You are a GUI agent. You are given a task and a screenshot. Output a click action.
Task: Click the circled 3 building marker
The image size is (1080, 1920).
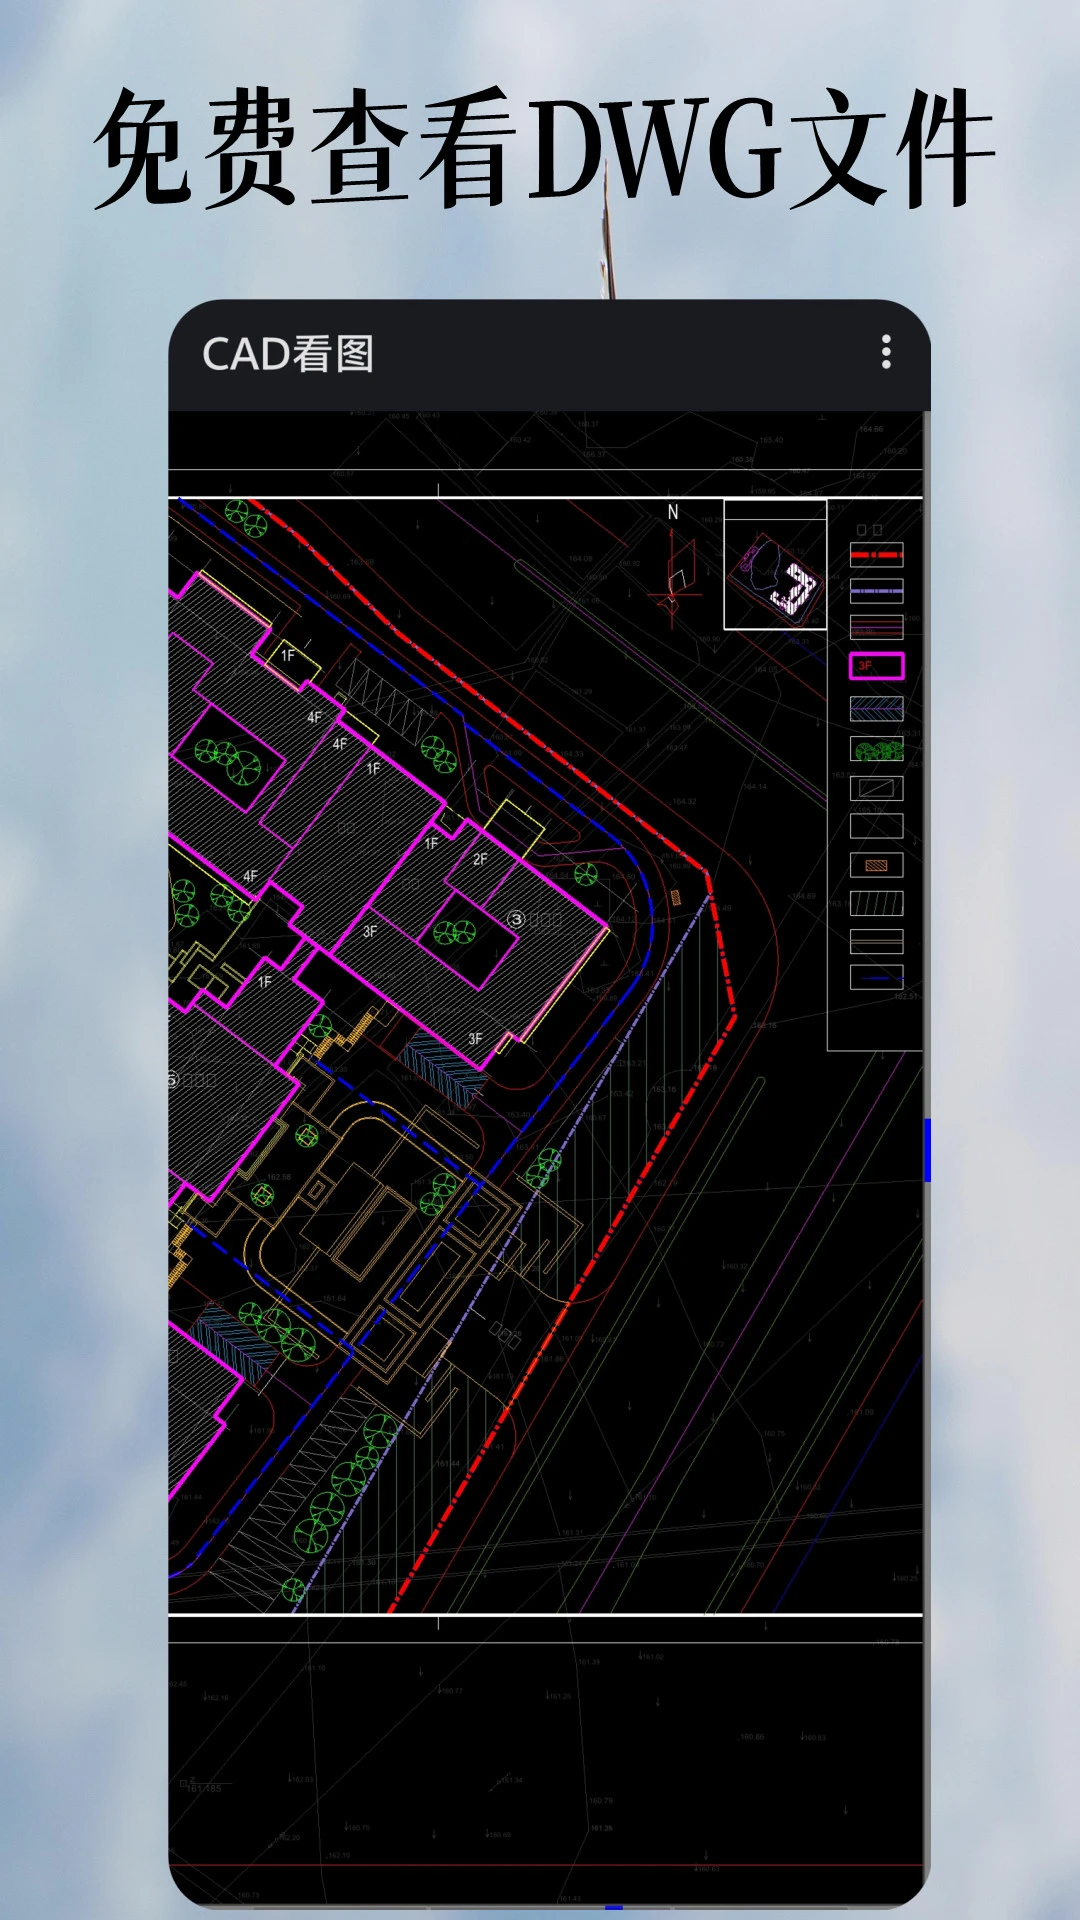tap(516, 919)
